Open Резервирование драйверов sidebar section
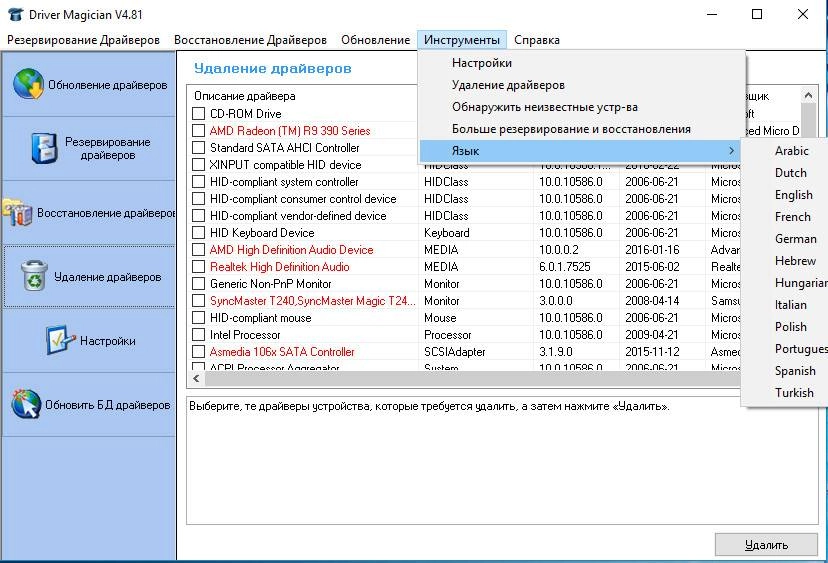This screenshot has width=828, height=563. (89, 148)
